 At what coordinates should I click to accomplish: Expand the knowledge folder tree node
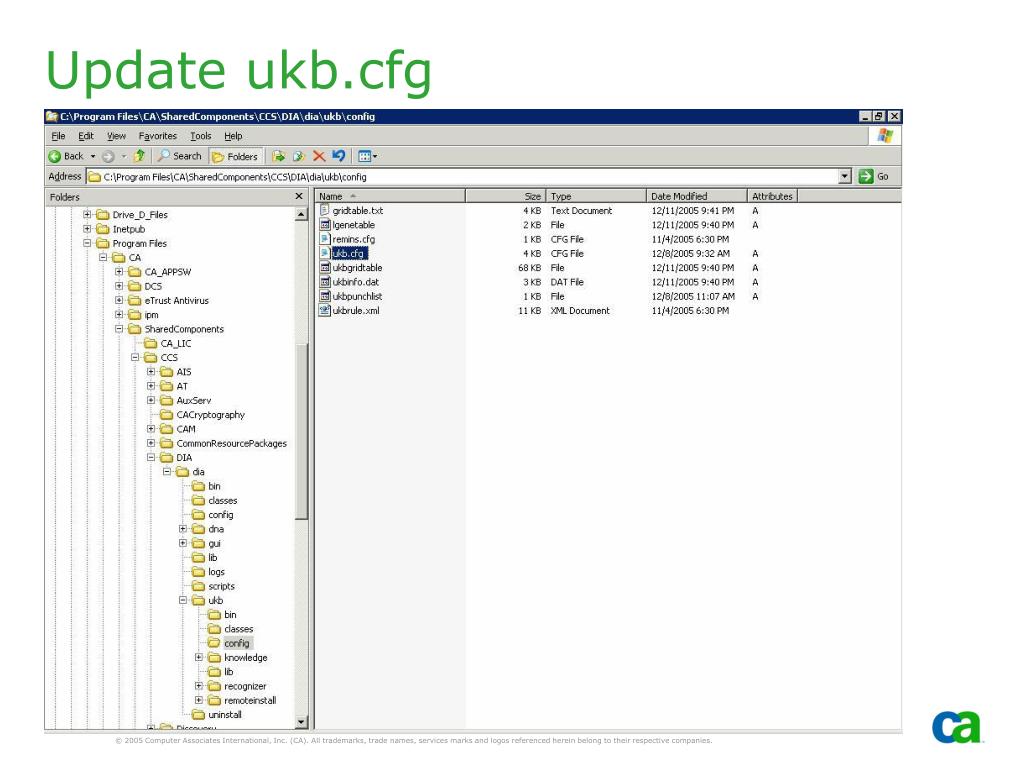[x=199, y=658]
